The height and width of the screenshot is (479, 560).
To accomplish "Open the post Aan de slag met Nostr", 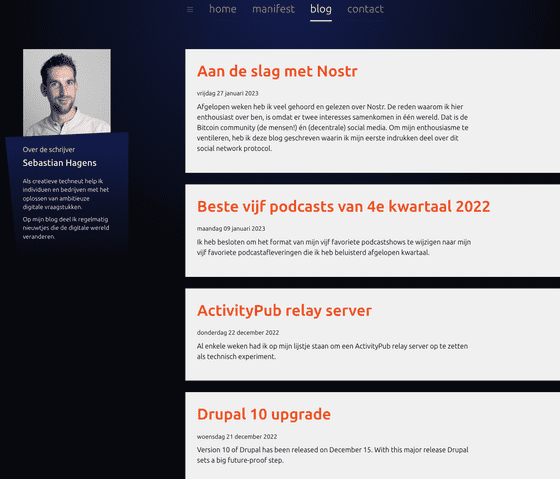I will (x=277, y=71).
